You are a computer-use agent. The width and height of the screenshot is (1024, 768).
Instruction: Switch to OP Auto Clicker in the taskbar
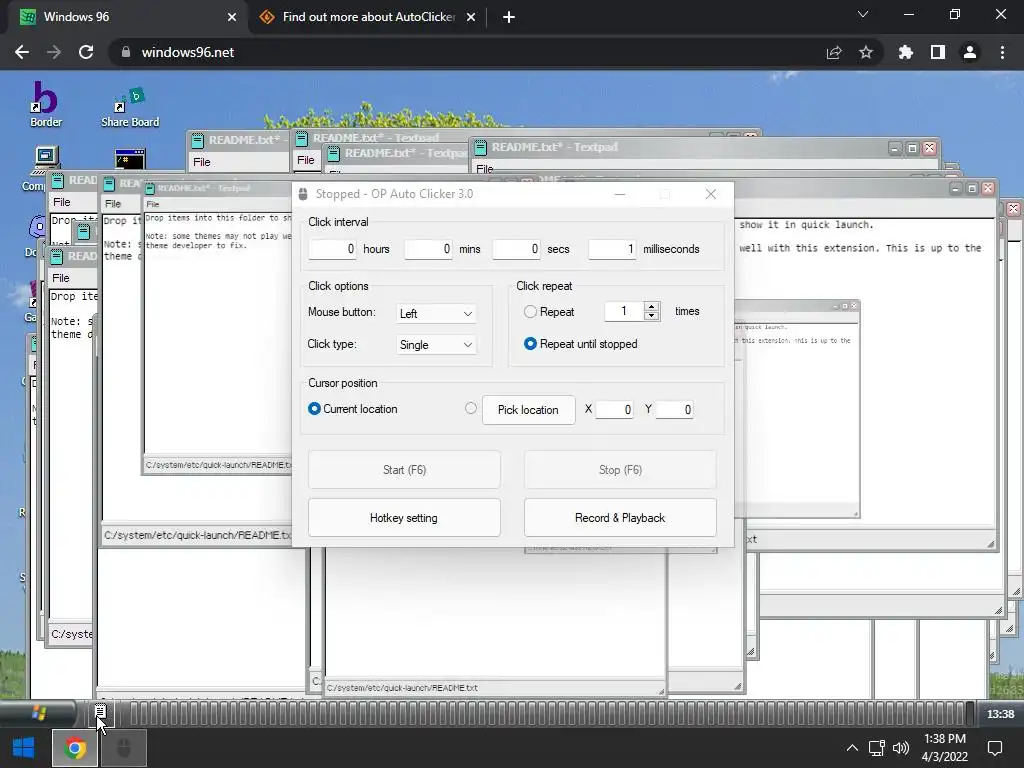tap(123, 748)
